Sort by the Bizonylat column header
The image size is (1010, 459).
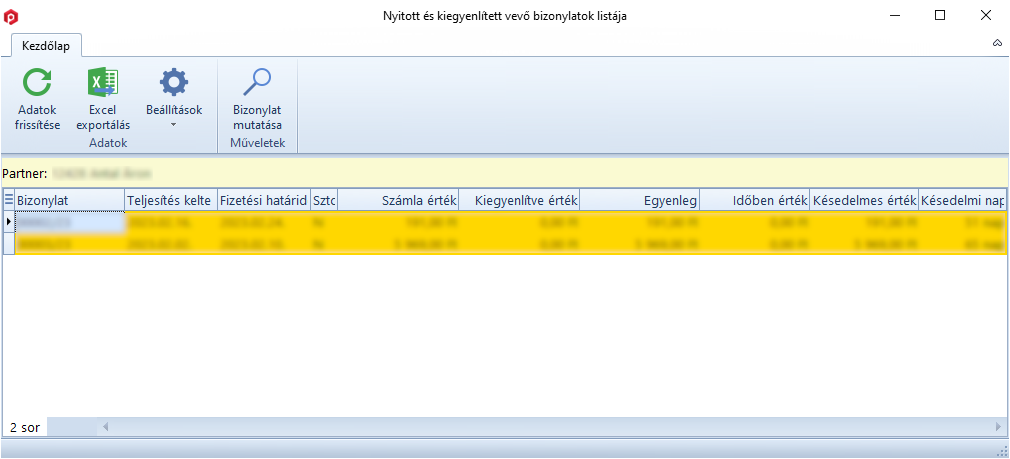pyautogui.click(x=70, y=201)
